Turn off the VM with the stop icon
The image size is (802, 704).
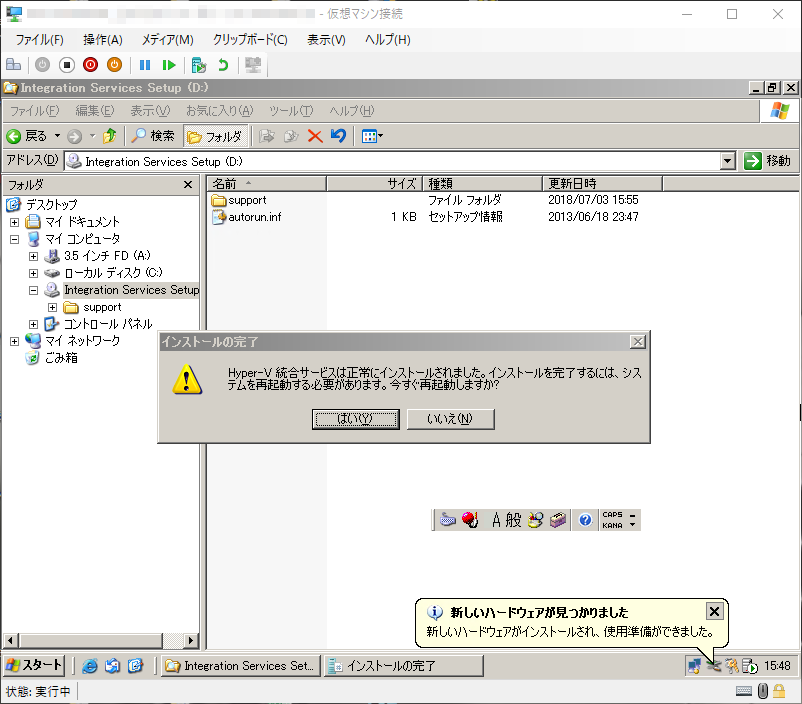[66, 65]
